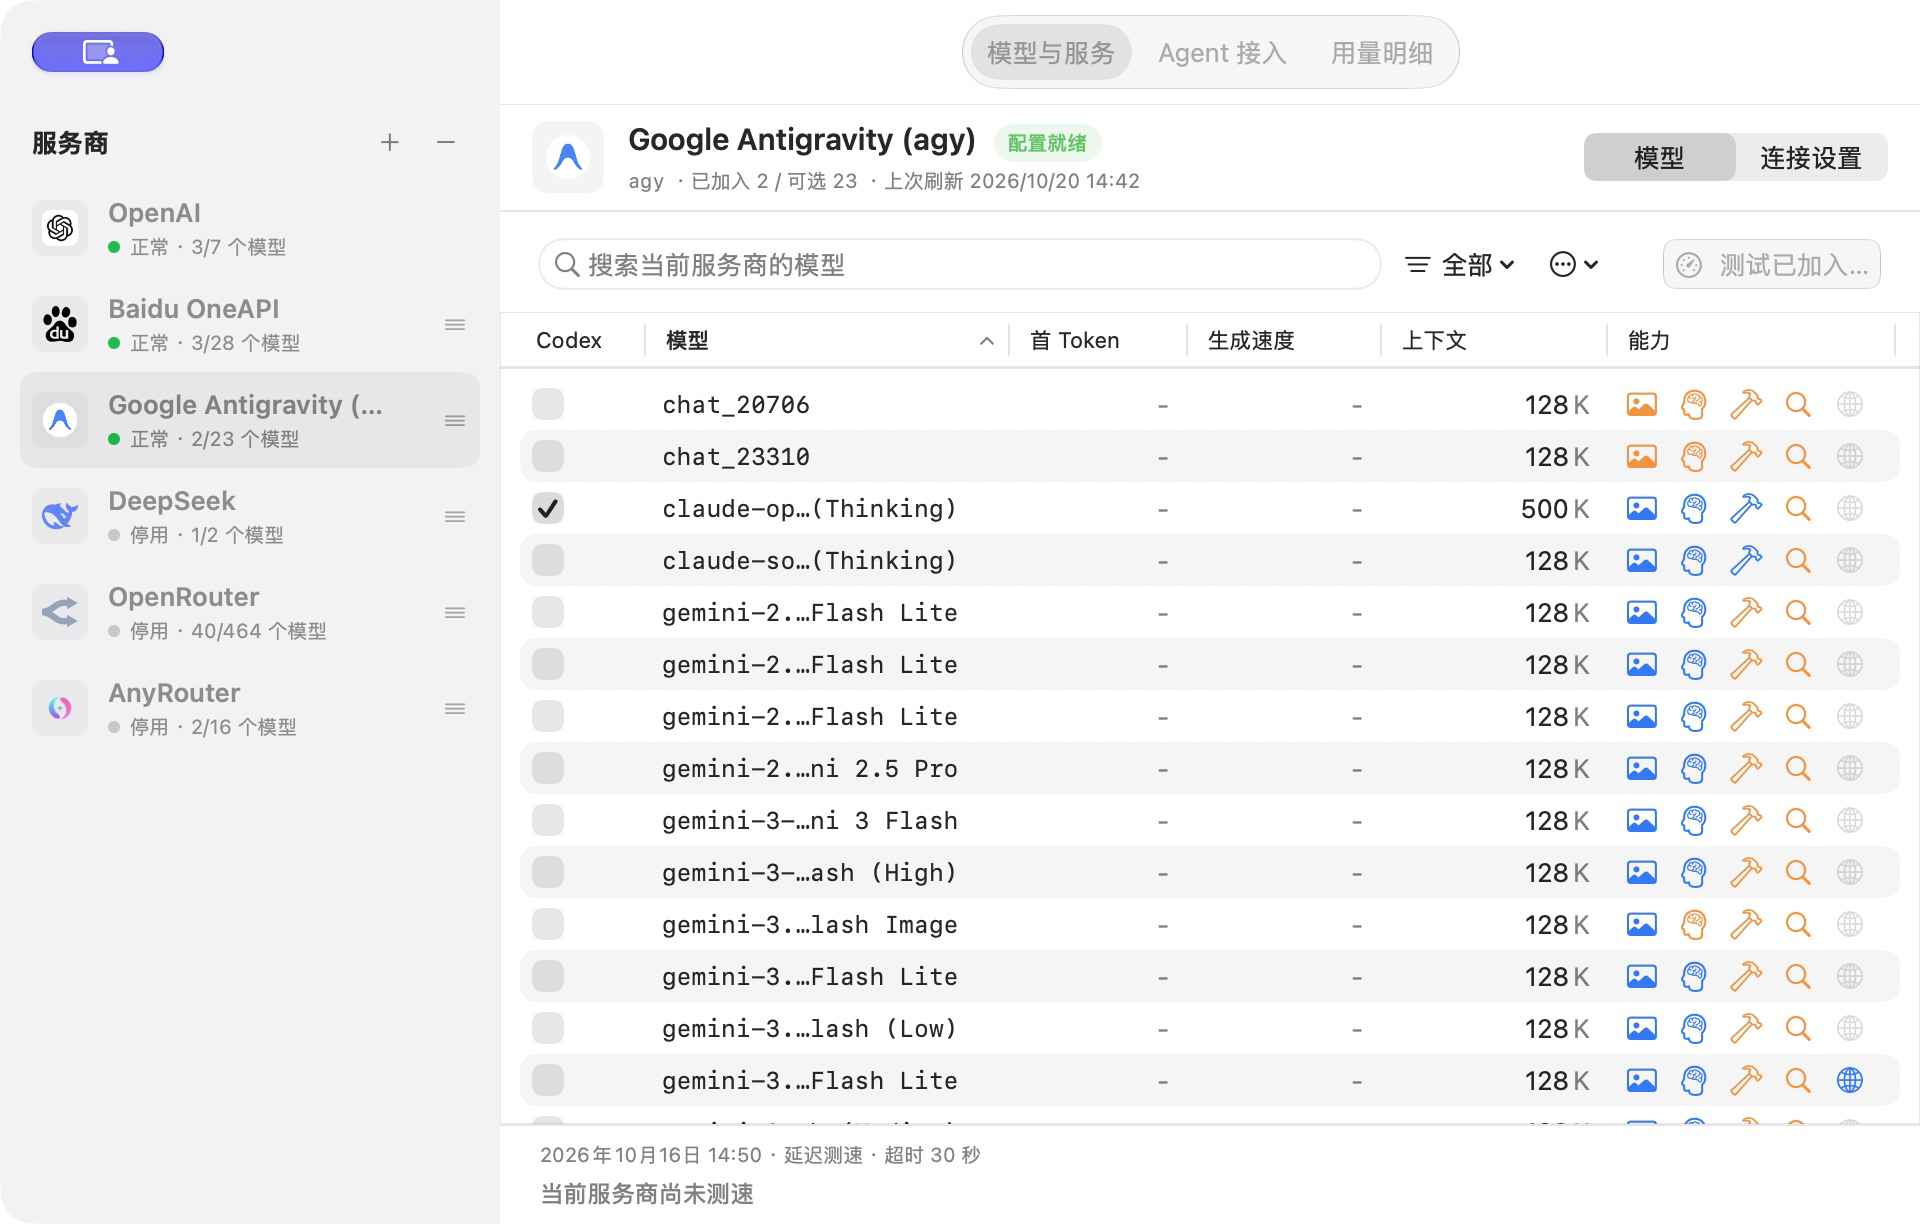Click the Google Antigravity logo in header
Screen dimensions: 1920x1224
pos(568,157)
